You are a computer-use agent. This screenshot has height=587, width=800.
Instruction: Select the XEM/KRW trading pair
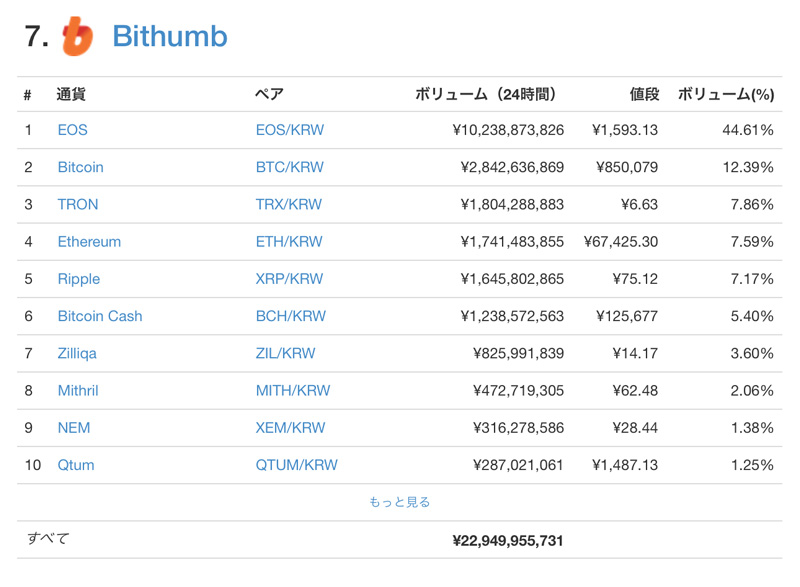tap(290, 428)
